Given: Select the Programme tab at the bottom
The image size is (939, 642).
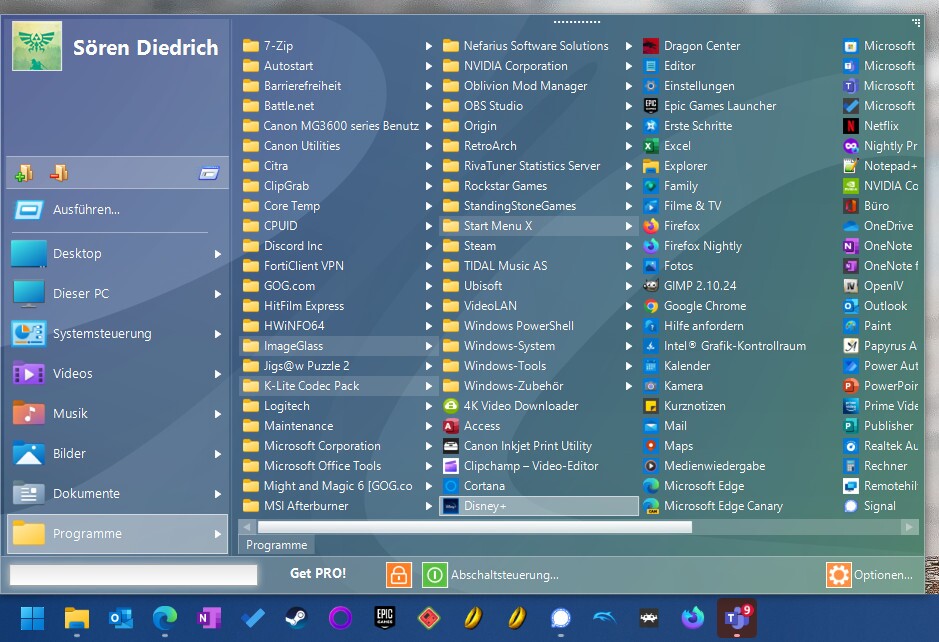Looking at the screenshot, I should (276, 545).
